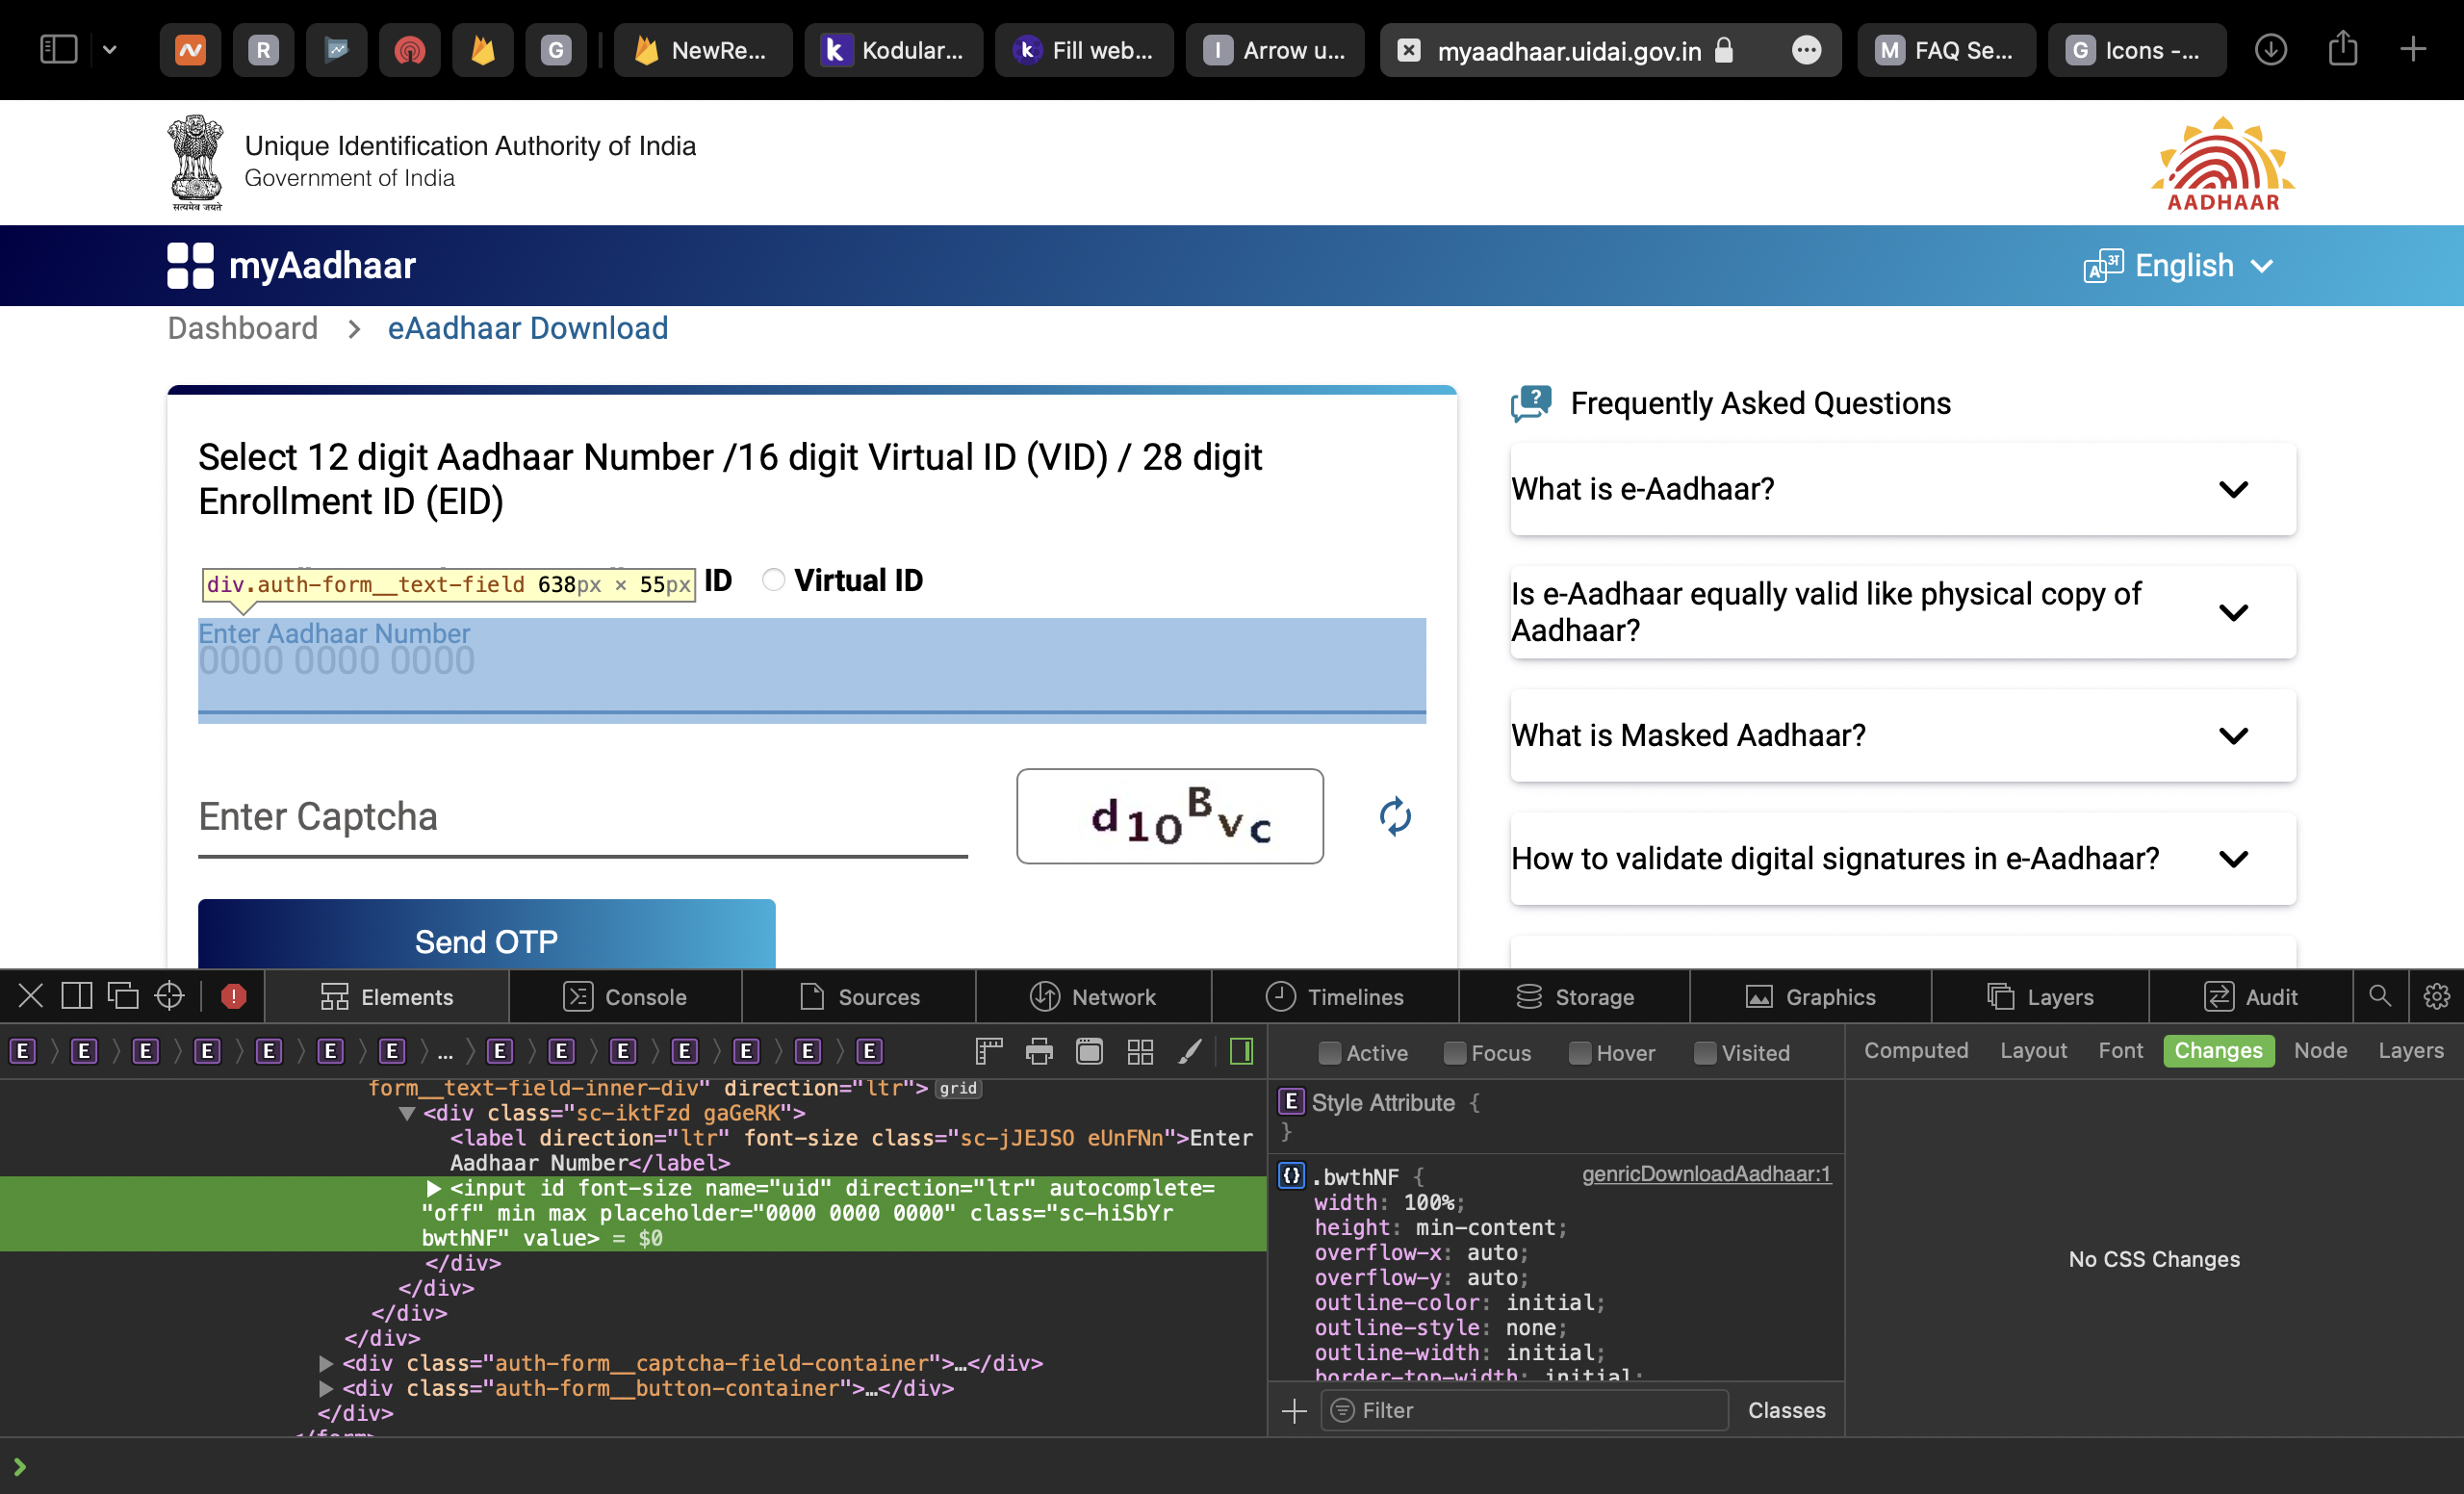Open the English language dropdown

(2180, 265)
